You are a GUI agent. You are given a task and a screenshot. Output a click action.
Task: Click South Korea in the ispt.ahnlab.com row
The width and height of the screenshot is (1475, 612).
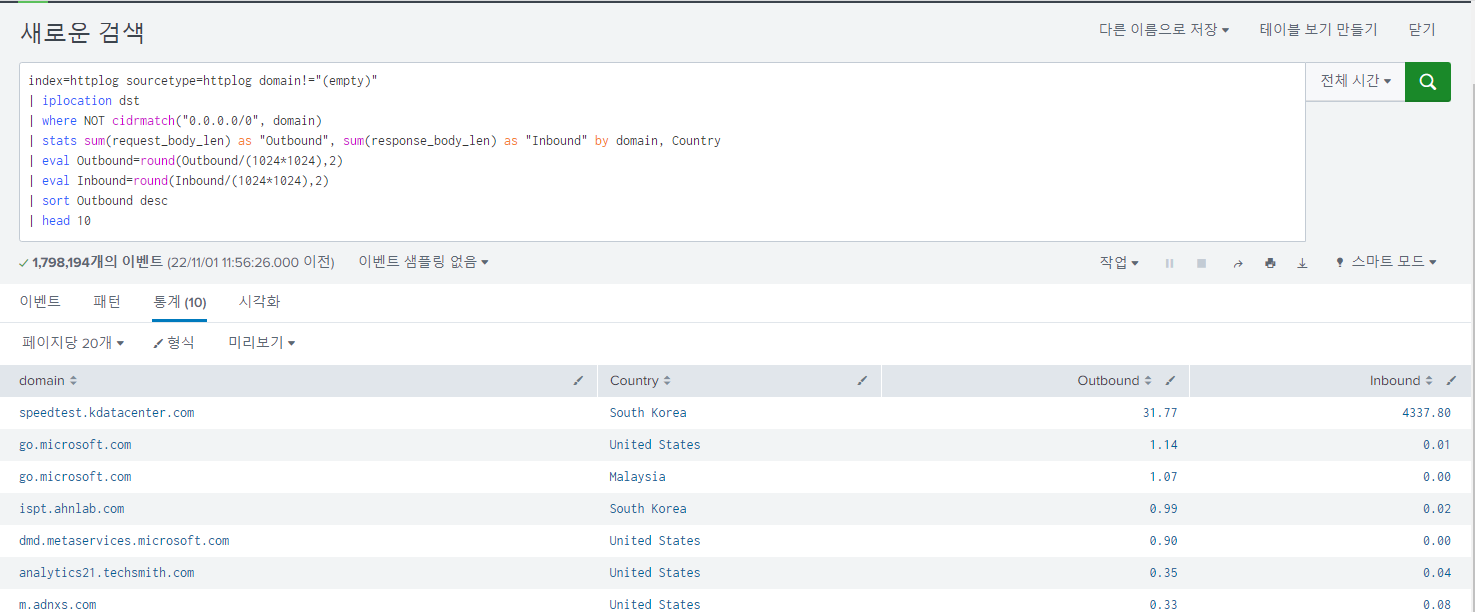pos(648,509)
